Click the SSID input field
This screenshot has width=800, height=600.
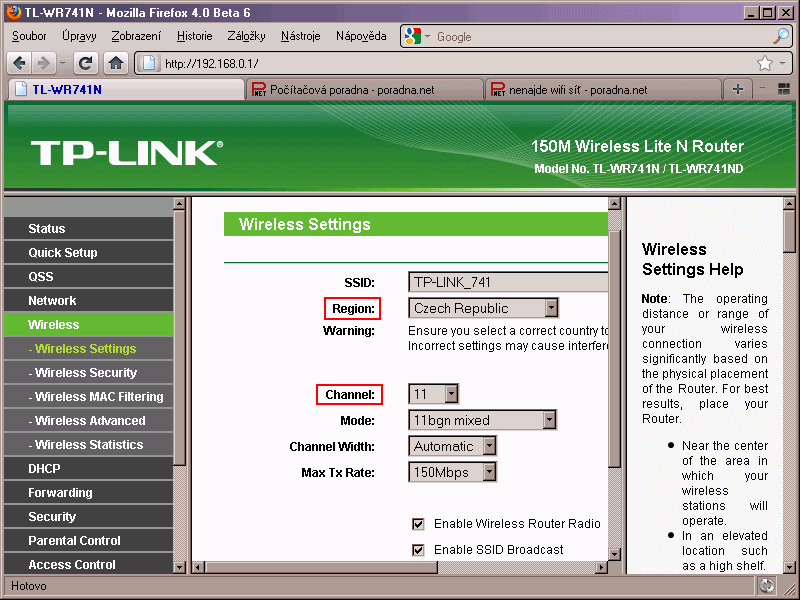tap(508, 282)
